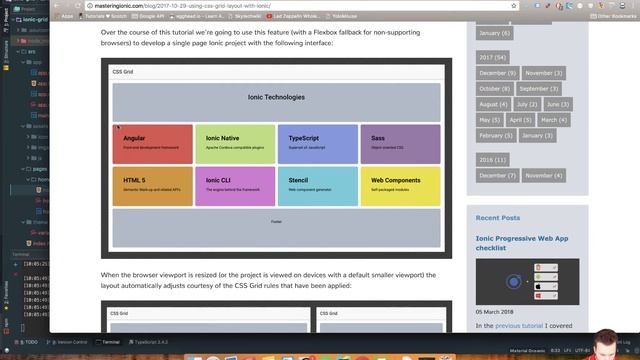The height and width of the screenshot is (360, 640).
Task: Collapse the app folder in tree
Action: click(23, 62)
